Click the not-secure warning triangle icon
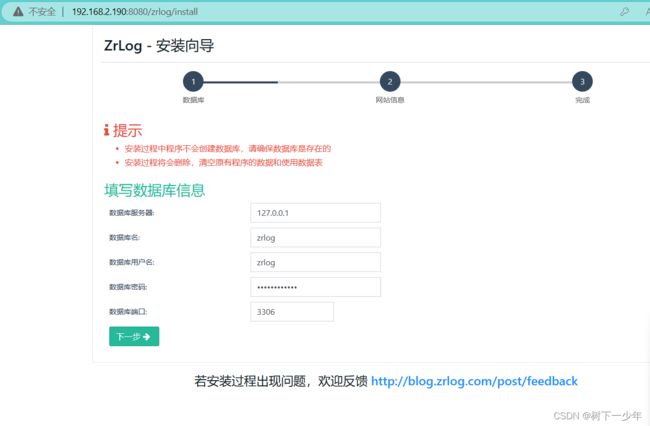The width and height of the screenshot is (650, 426). (x=18, y=12)
